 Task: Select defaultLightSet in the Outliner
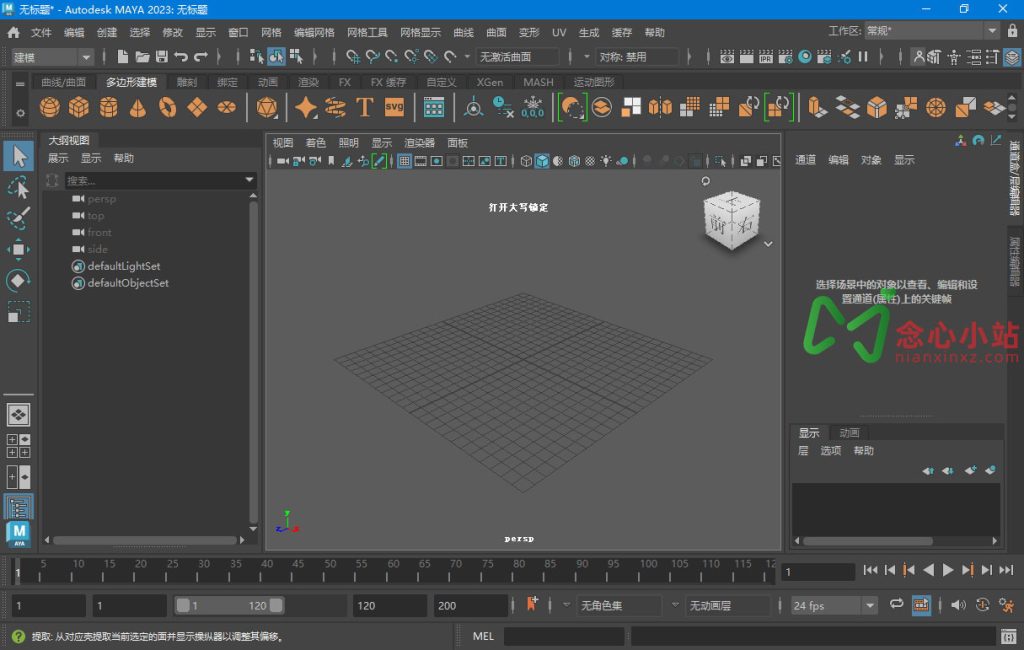123,266
